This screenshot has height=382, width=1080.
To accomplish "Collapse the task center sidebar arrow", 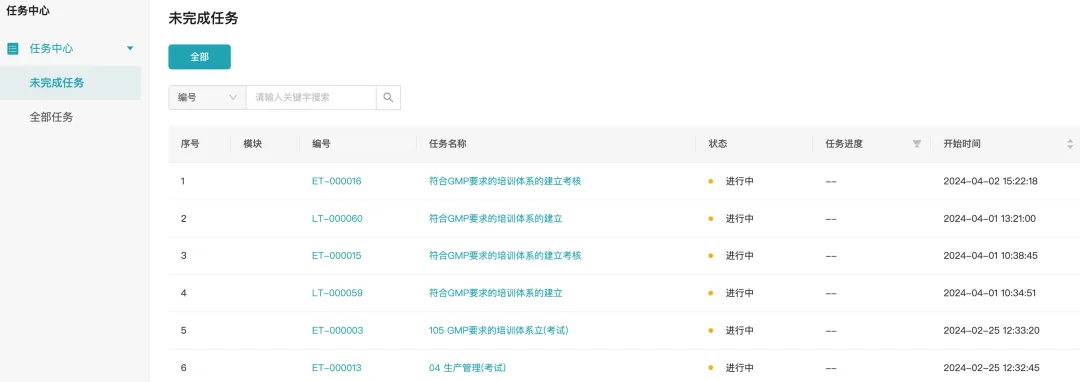I will click(130, 49).
